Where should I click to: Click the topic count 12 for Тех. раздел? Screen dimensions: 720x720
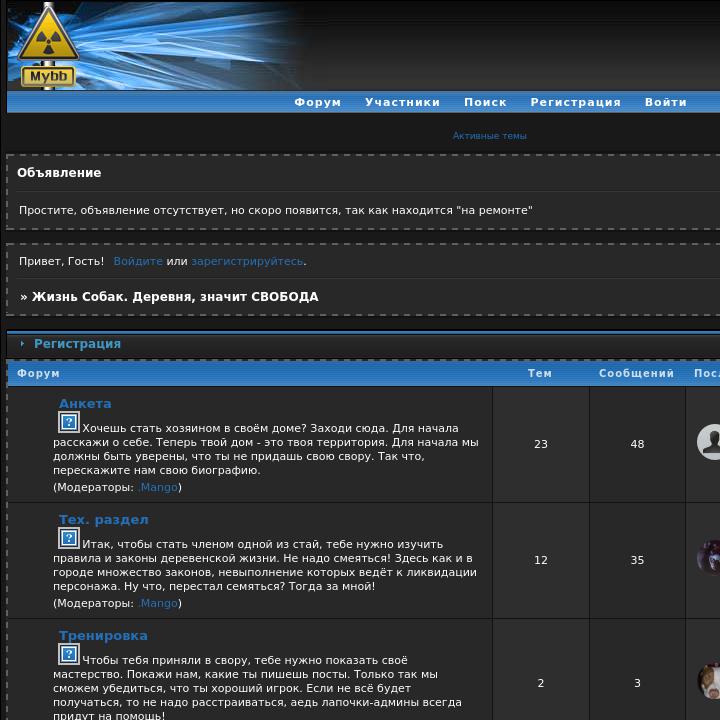click(x=541, y=560)
